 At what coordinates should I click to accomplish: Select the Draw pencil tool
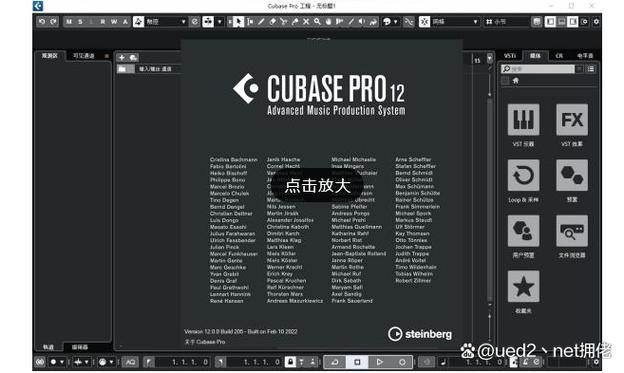[261, 21]
